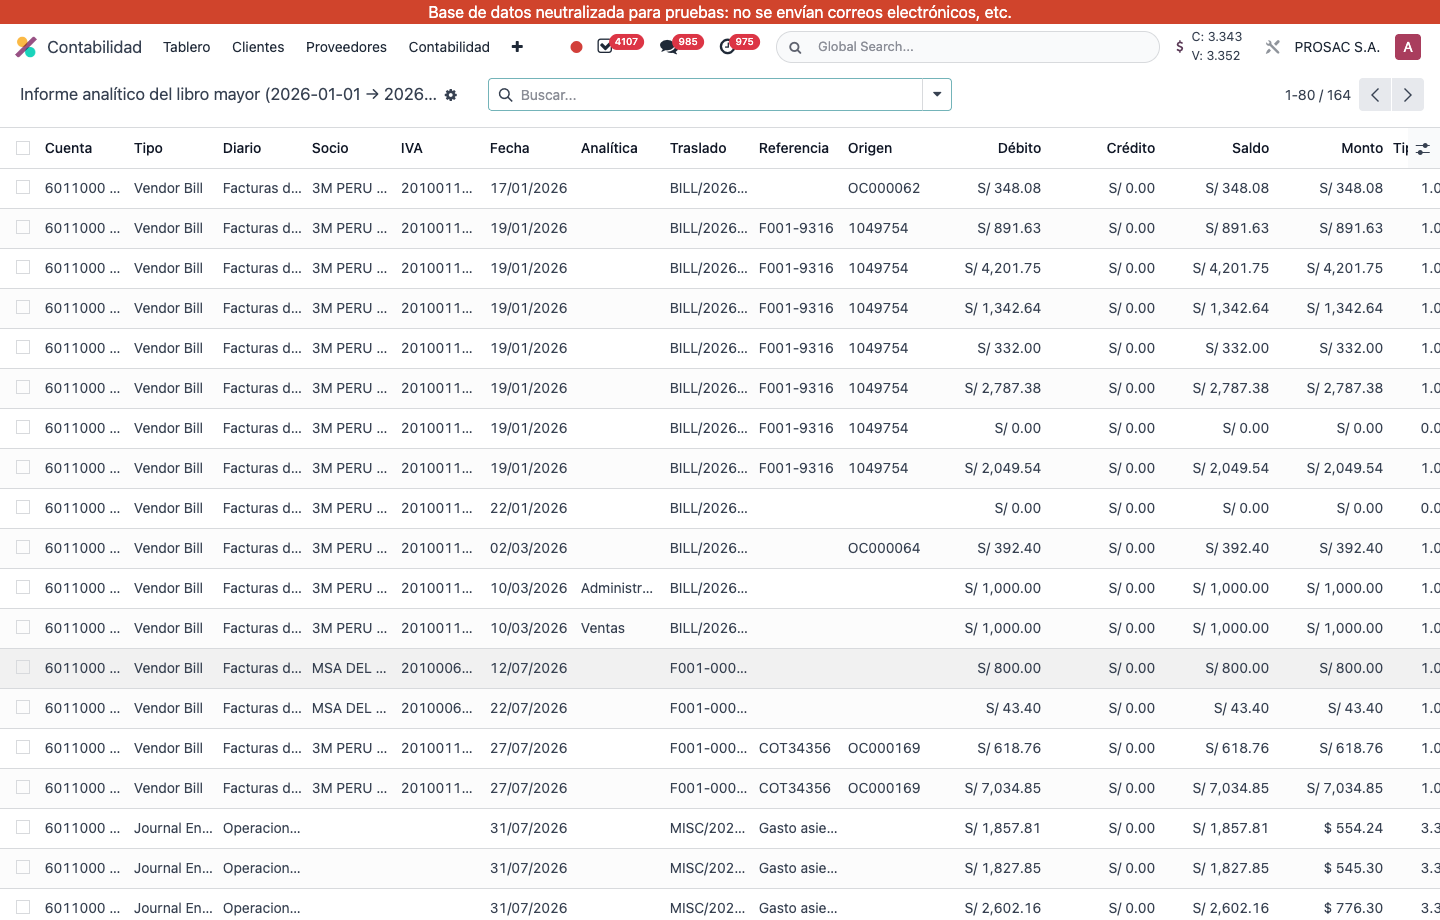Click the dollar currency rate icon
This screenshot has width=1440, height=920.
(1180, 47)
